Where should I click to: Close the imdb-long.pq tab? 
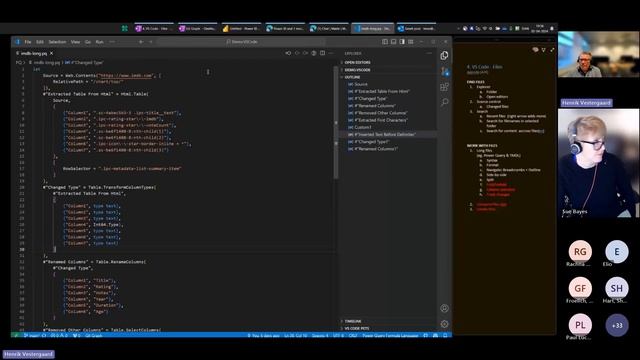pyautogui.click(x=51, y=53)
